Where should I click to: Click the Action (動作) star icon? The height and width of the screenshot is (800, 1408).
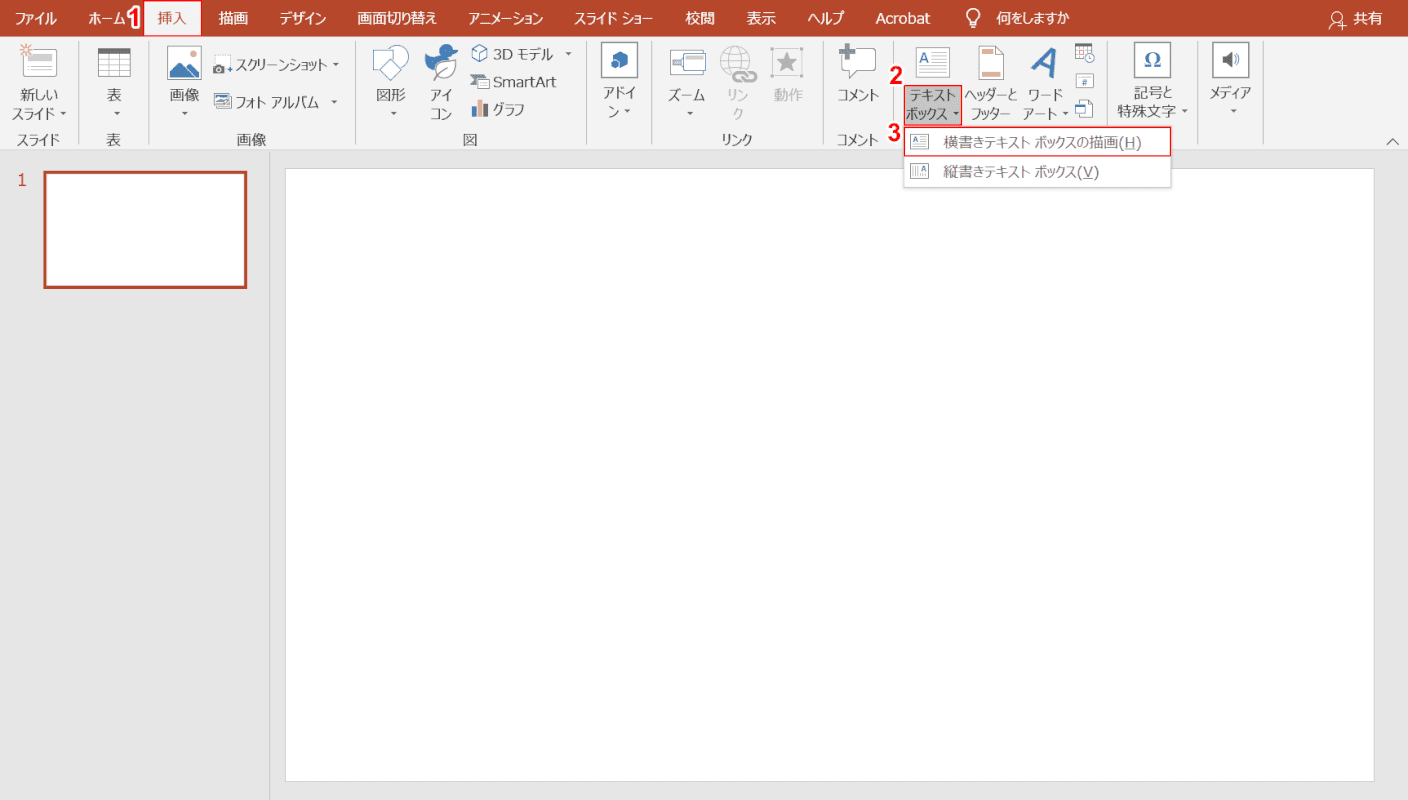pyautogui.click(x=787, y=62)
